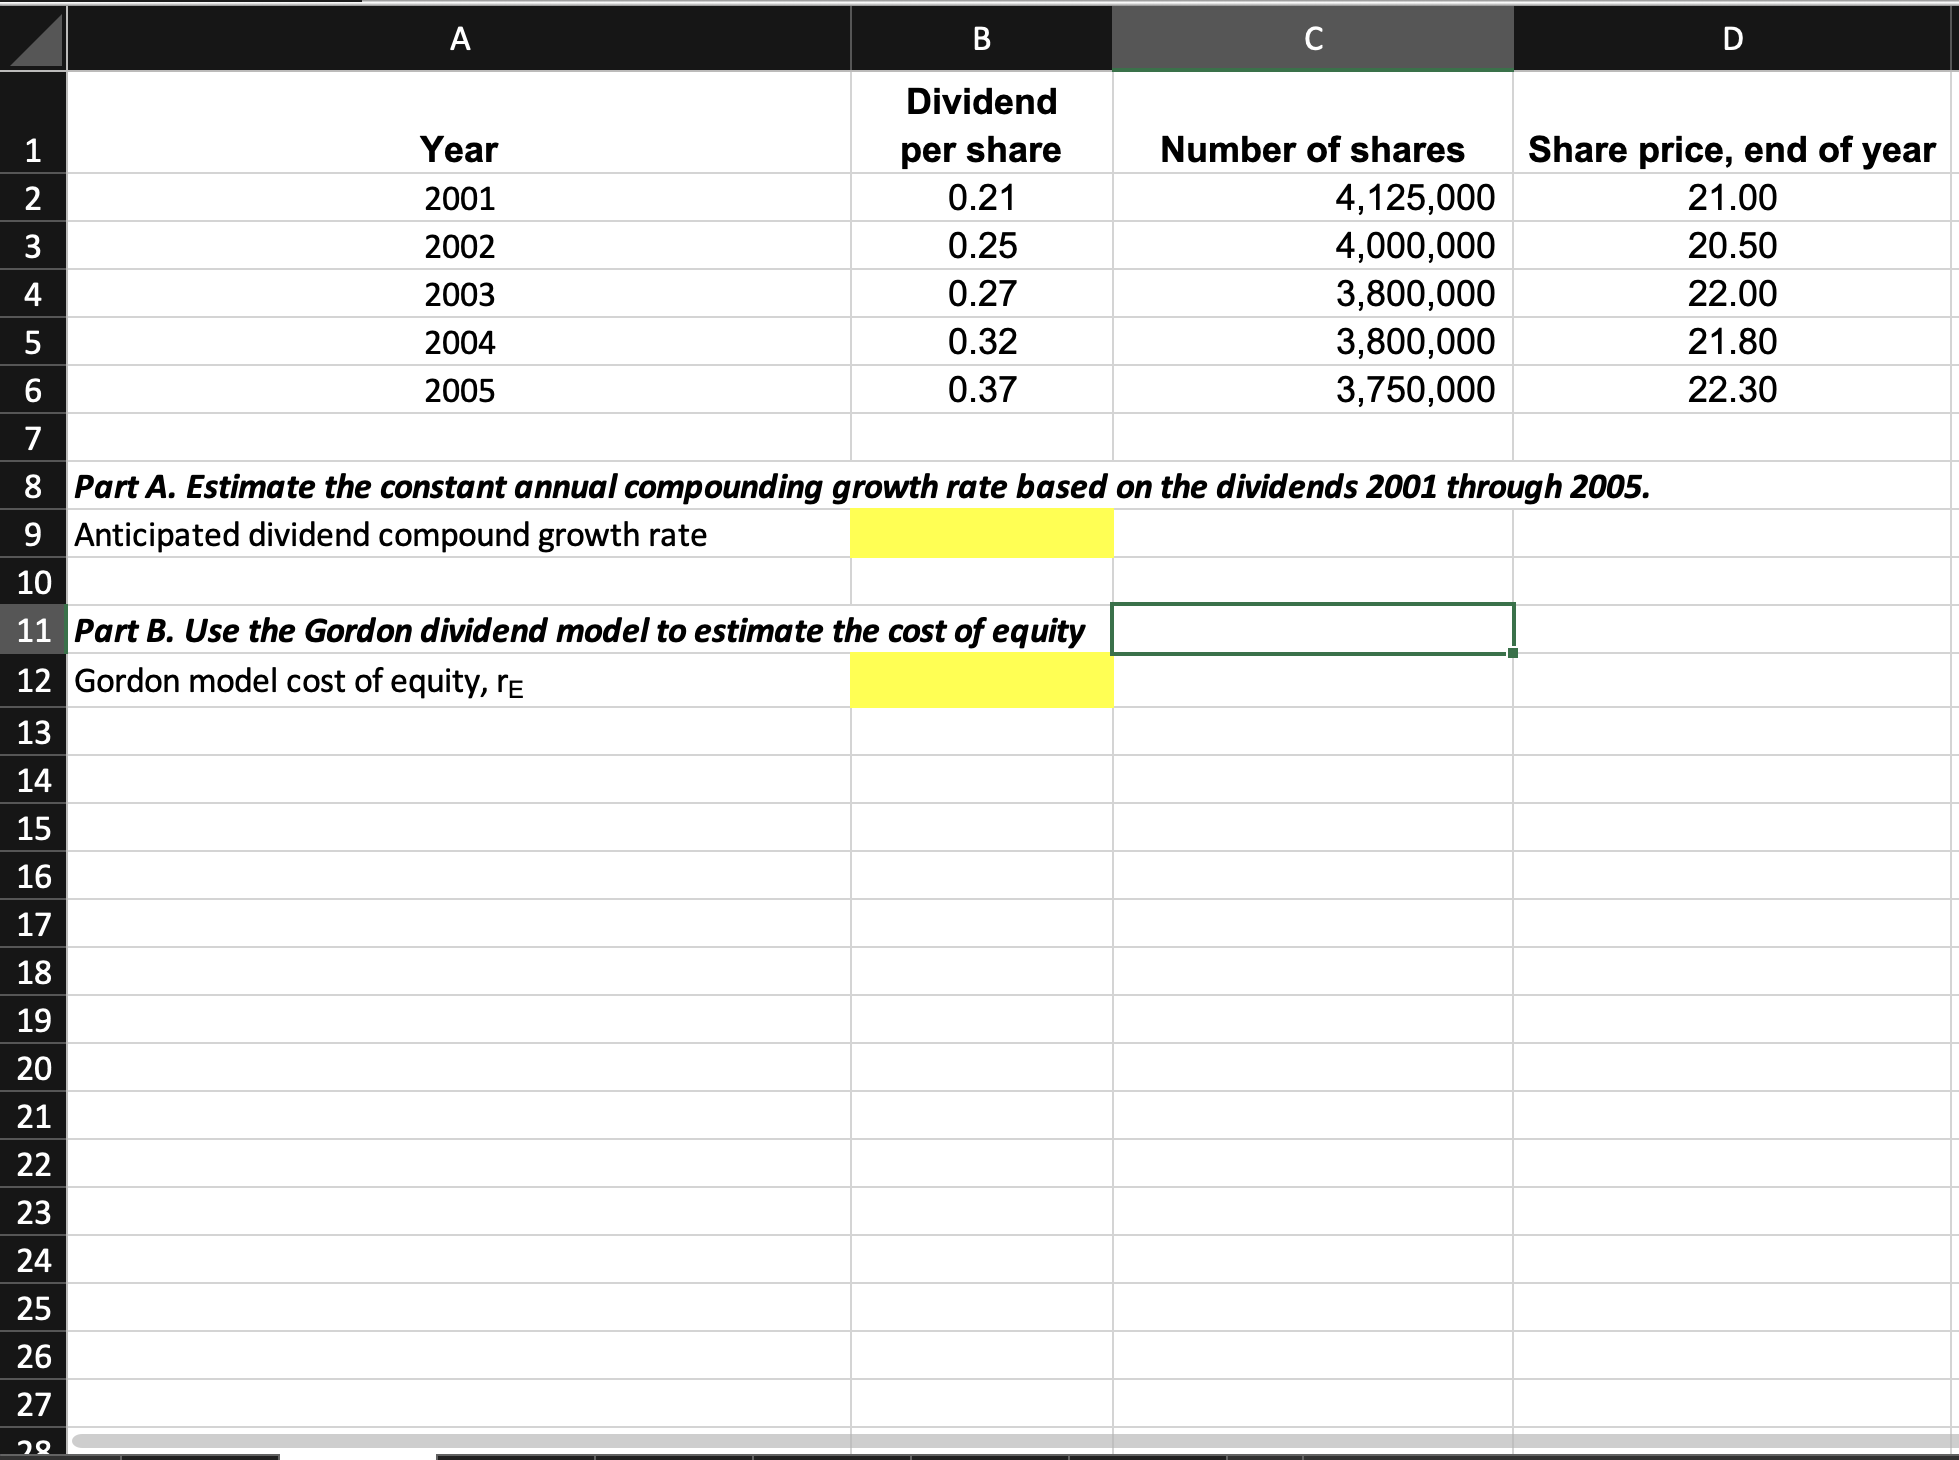The image size is (1959, 1460).
Task: Select the share count 4,125,000
Action: click(1311, 199)
